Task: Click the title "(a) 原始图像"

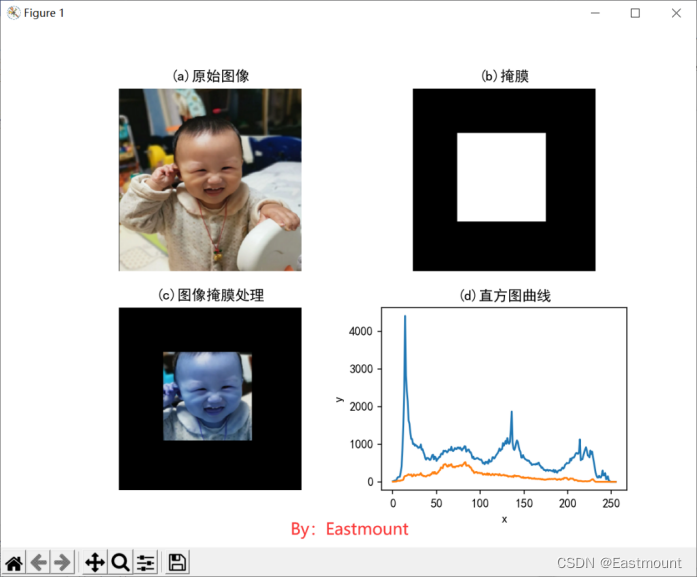Action: pos(210,76)
